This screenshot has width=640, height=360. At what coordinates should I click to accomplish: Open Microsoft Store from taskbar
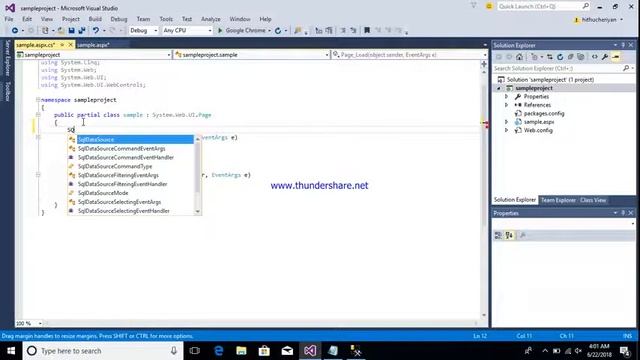(264, 351)
